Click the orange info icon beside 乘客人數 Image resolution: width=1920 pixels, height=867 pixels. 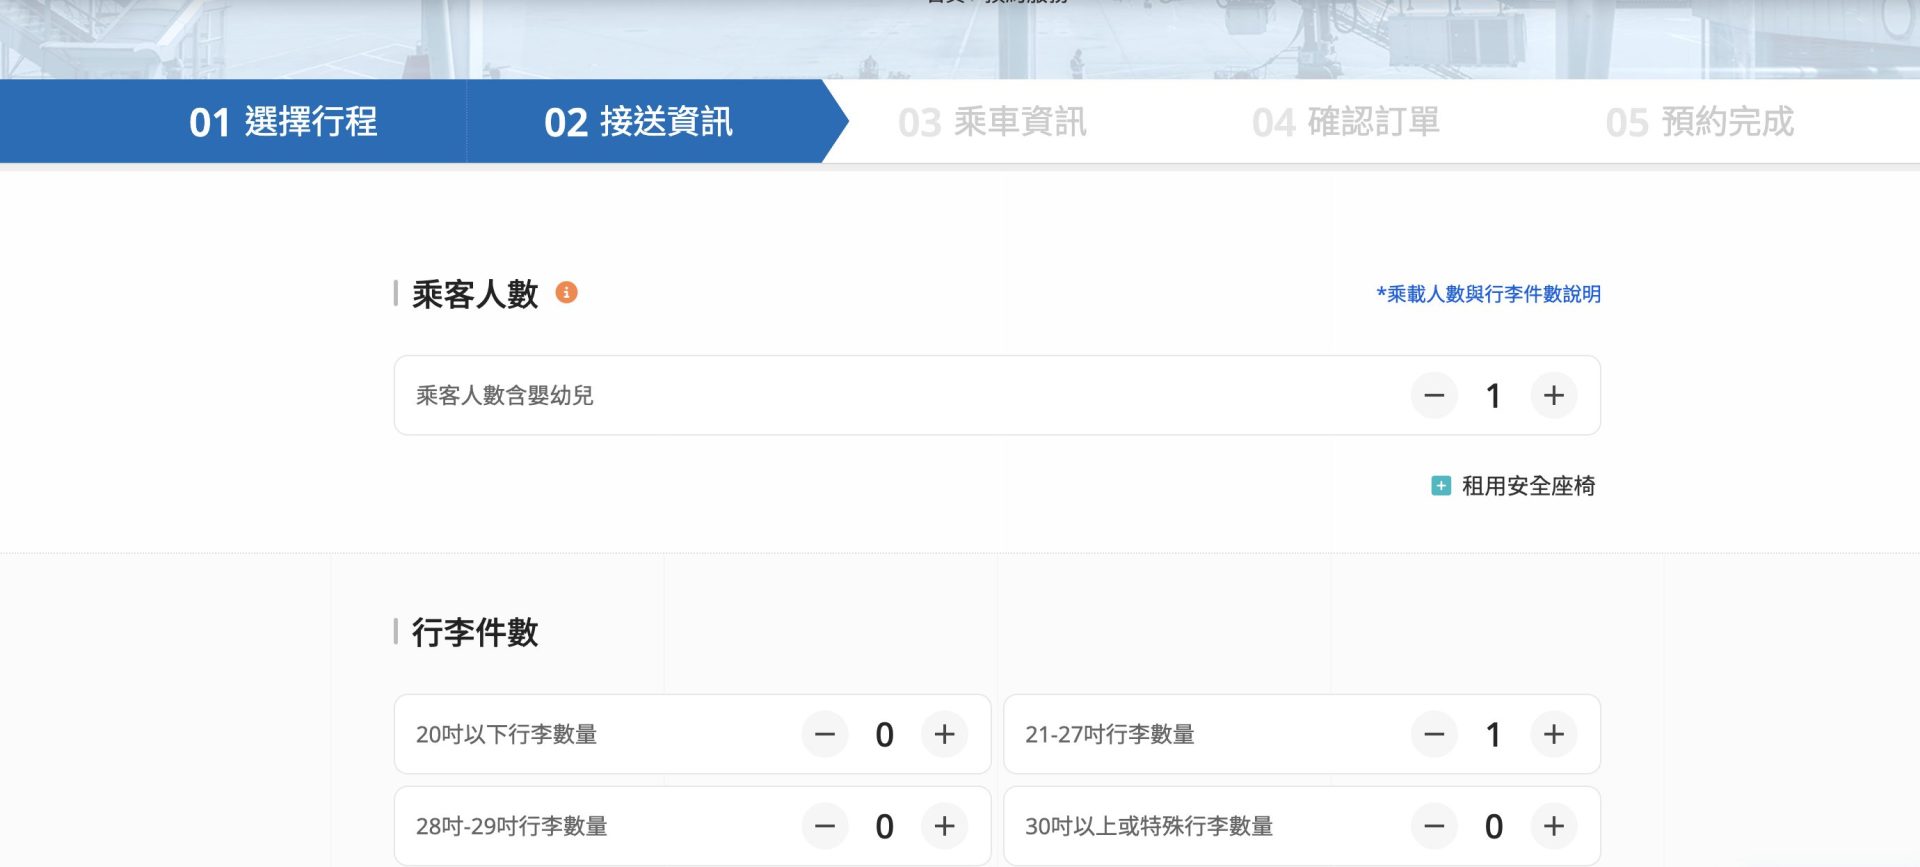point(566,293)
